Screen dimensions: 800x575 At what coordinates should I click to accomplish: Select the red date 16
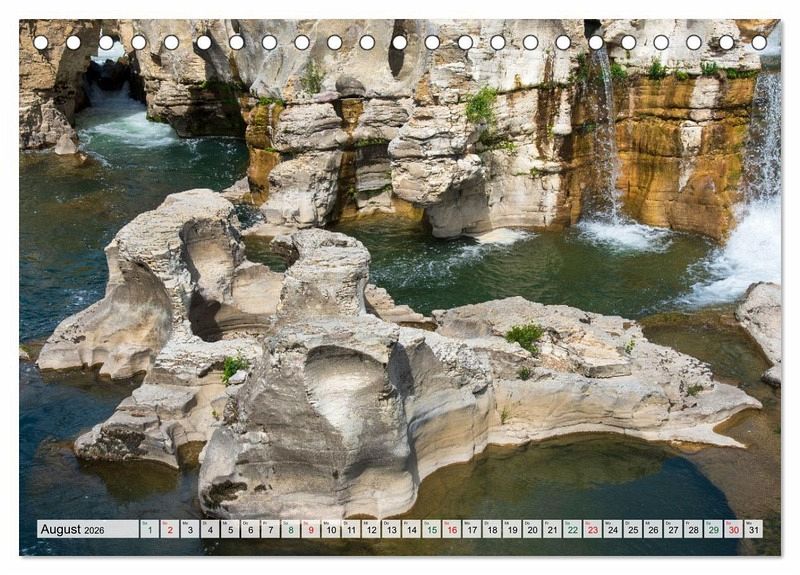pyautogui.click(x=451, y=529)
